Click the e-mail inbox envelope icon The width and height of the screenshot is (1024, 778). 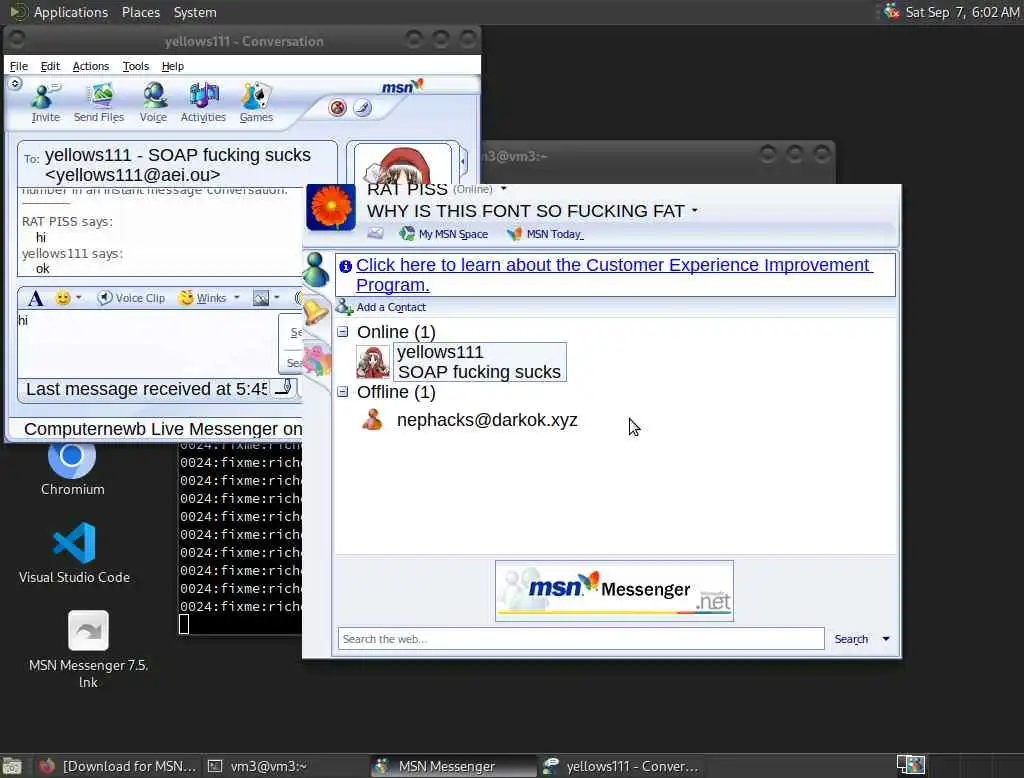pos(375,233)
